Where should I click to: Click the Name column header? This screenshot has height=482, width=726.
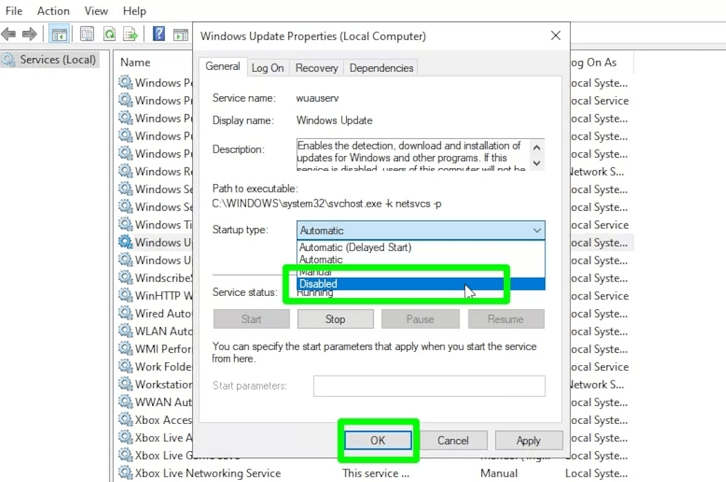(x=135, y=62)
